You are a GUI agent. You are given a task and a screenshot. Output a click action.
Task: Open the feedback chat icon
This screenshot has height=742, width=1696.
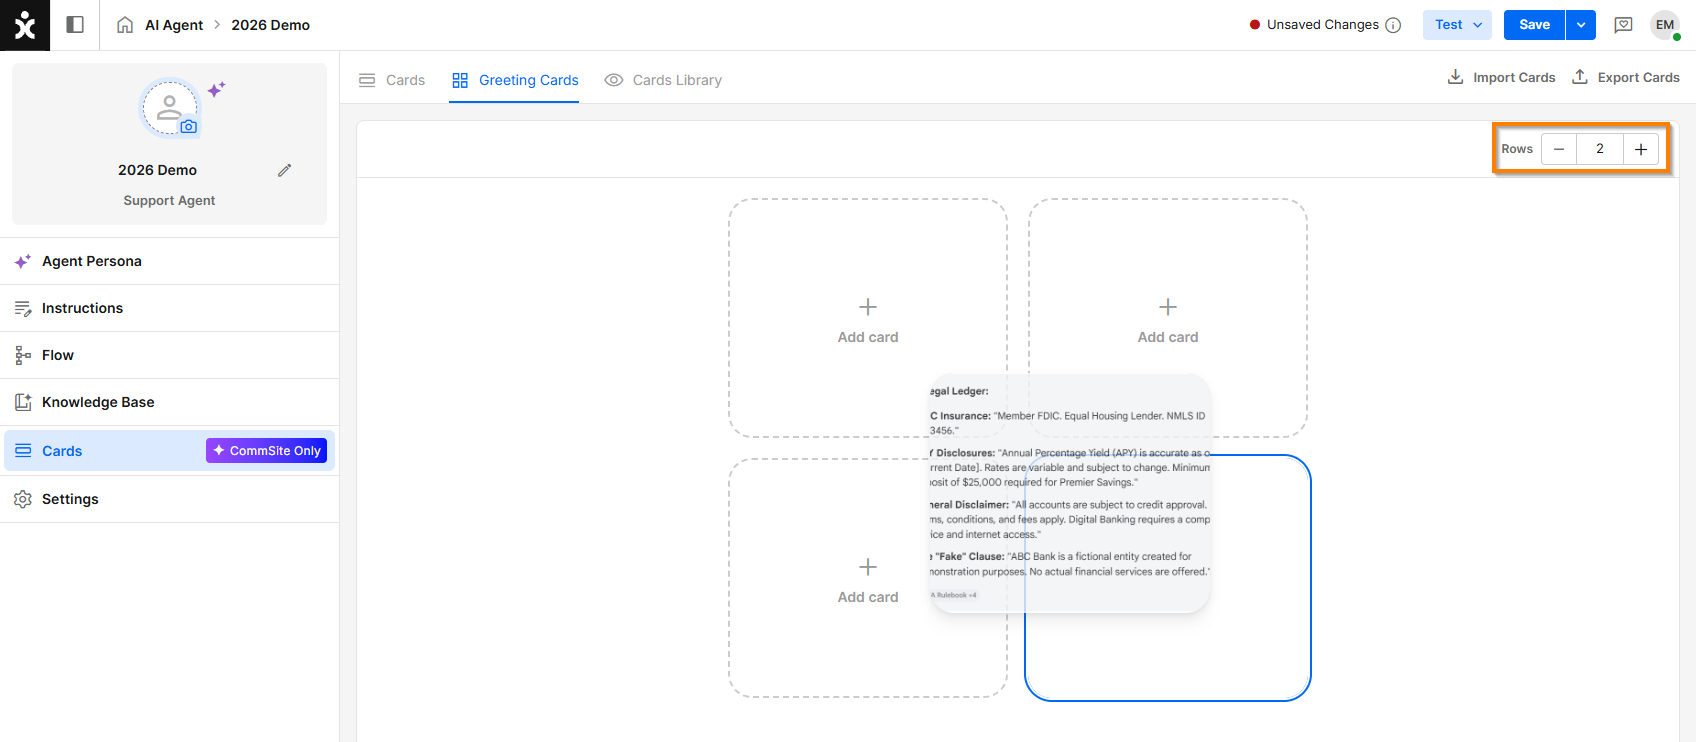pos(1624,25)
